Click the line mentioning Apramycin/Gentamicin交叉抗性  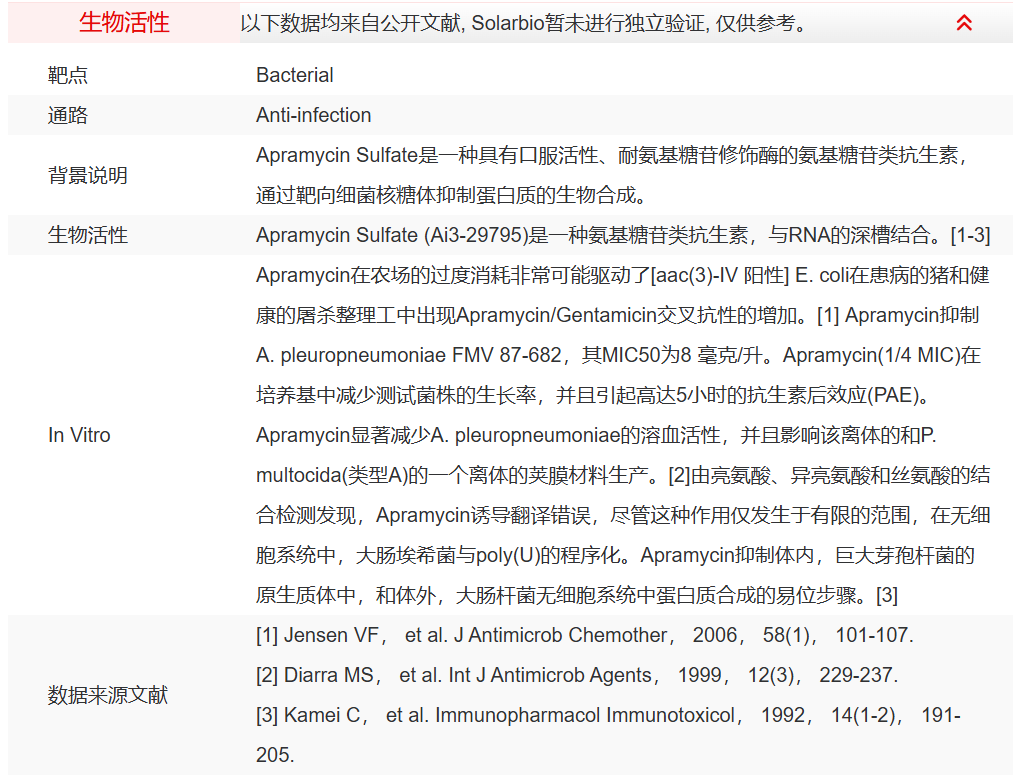[x=617, y=315]
